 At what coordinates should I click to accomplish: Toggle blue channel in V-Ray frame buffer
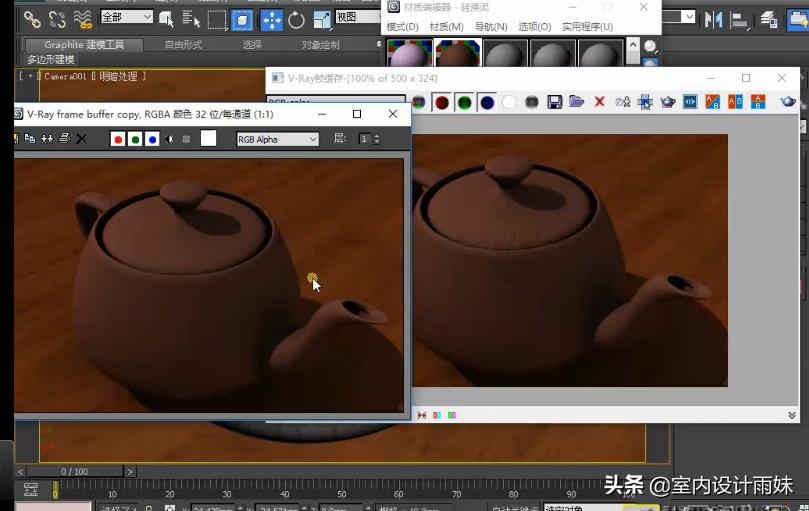click(487, 102)
